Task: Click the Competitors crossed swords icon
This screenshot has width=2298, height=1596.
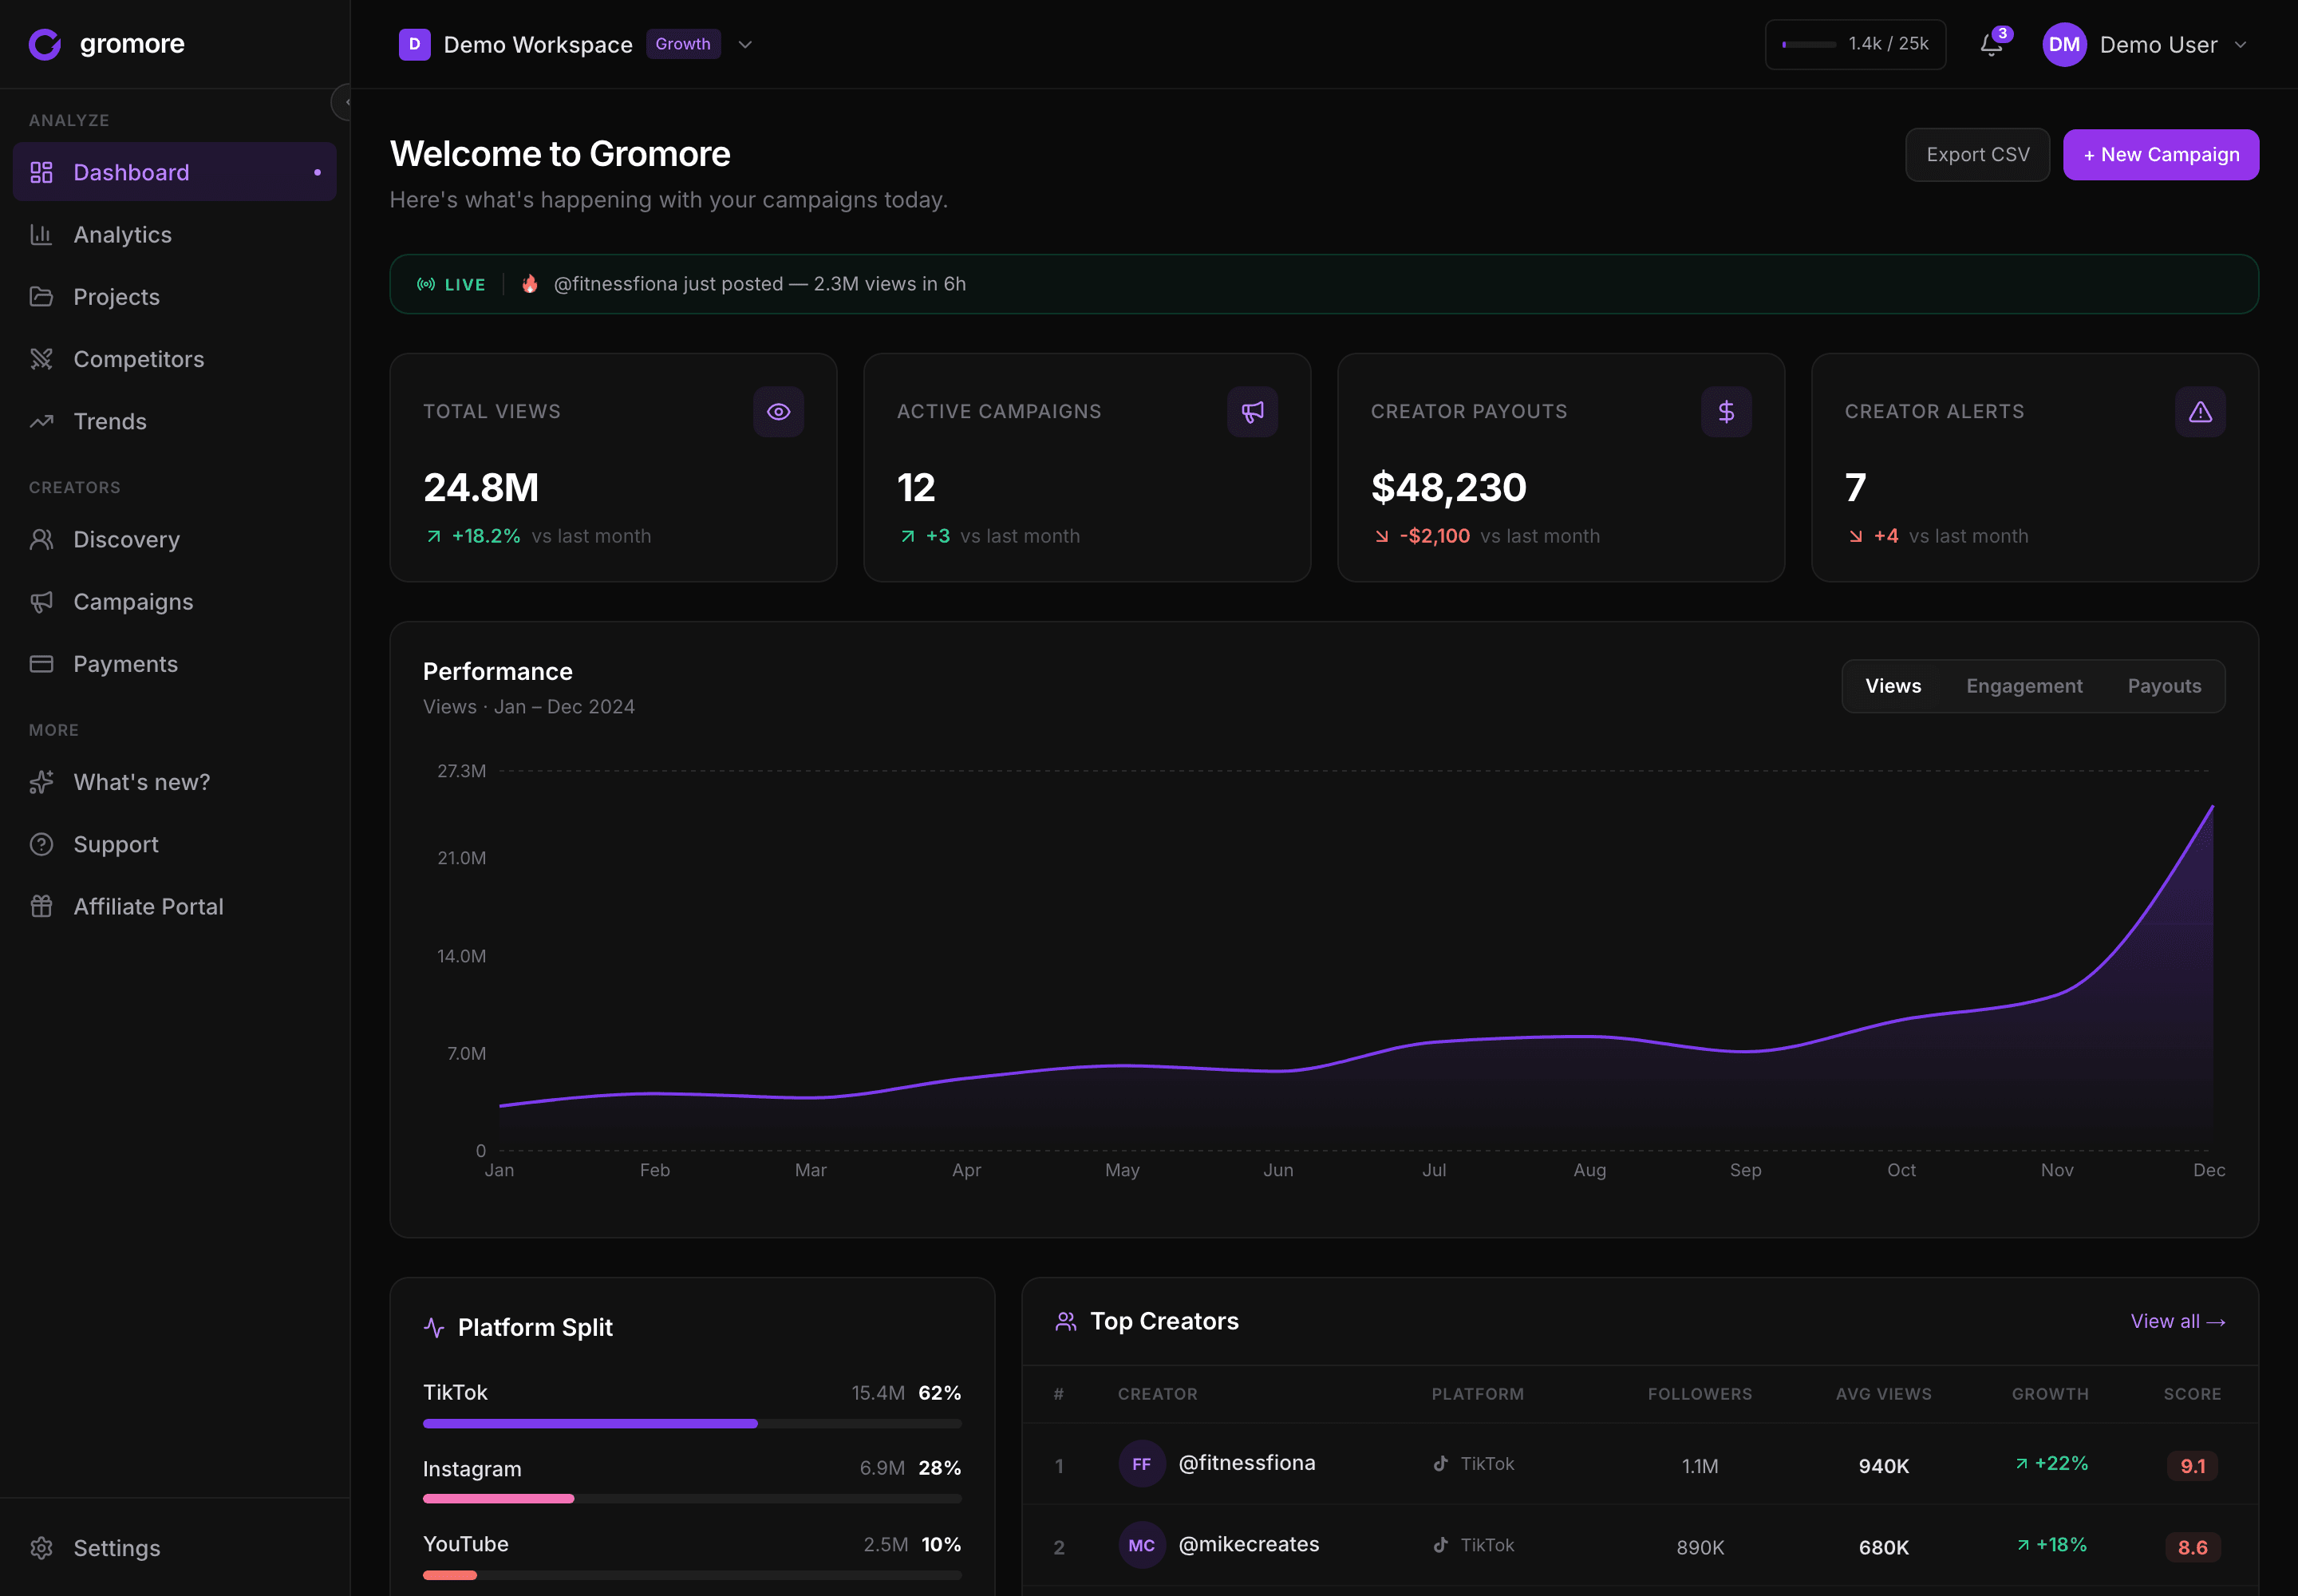Action: (41, 359)
